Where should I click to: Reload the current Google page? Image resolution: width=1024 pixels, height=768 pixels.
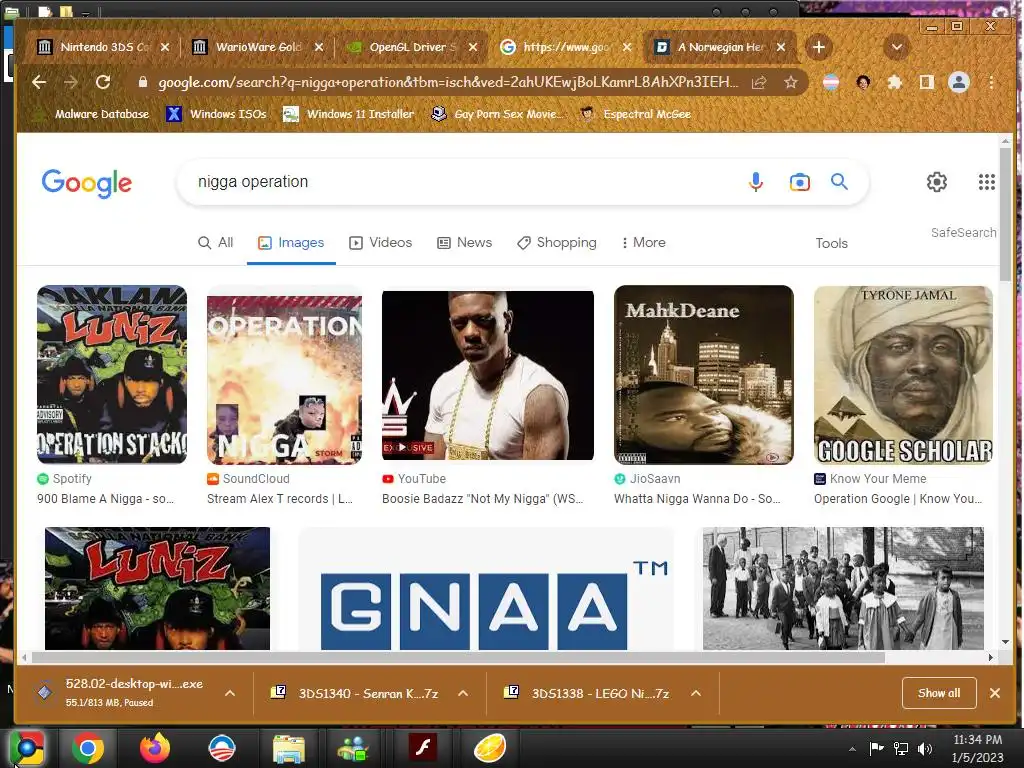tap(103, 82)
